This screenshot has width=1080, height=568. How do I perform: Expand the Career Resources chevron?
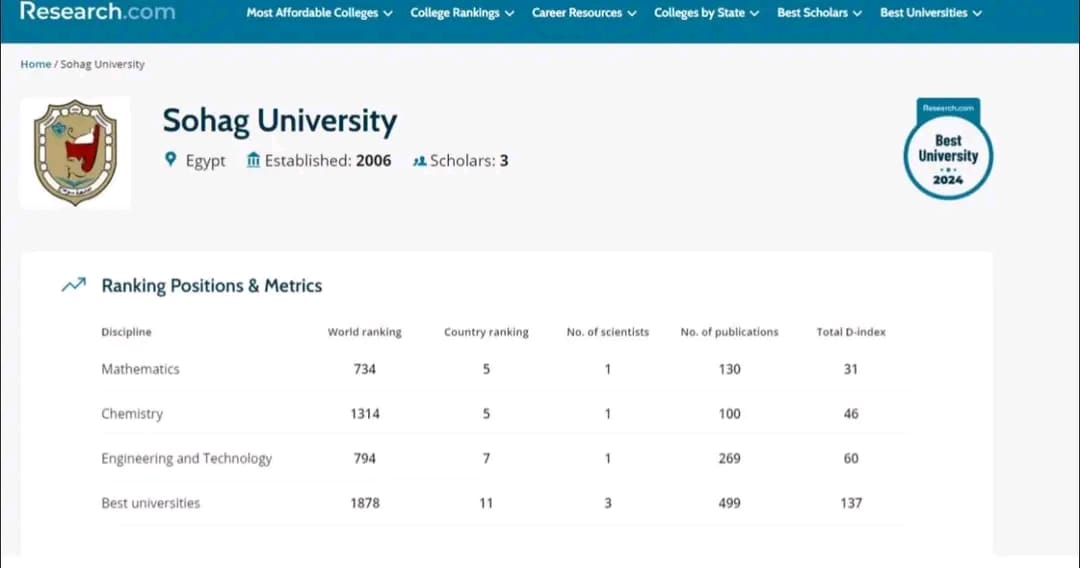[632, 13]
